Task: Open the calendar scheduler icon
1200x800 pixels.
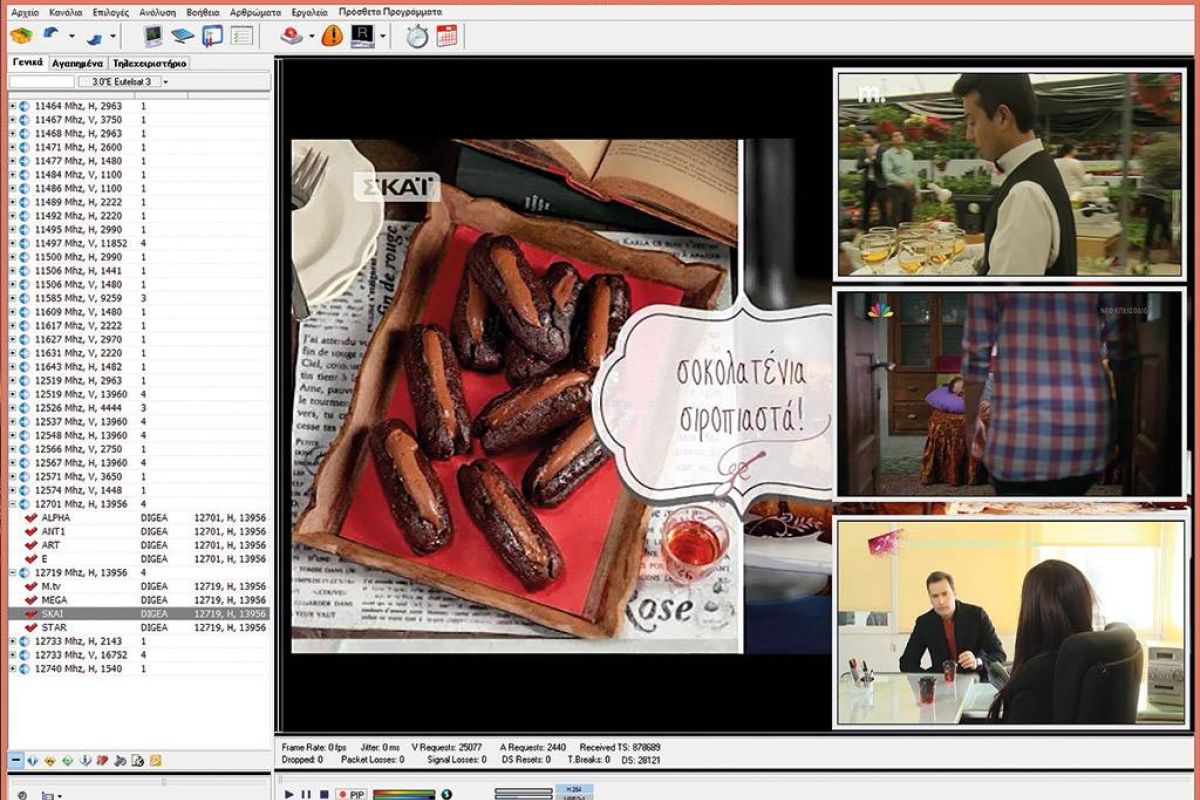Action: point(446,36)
